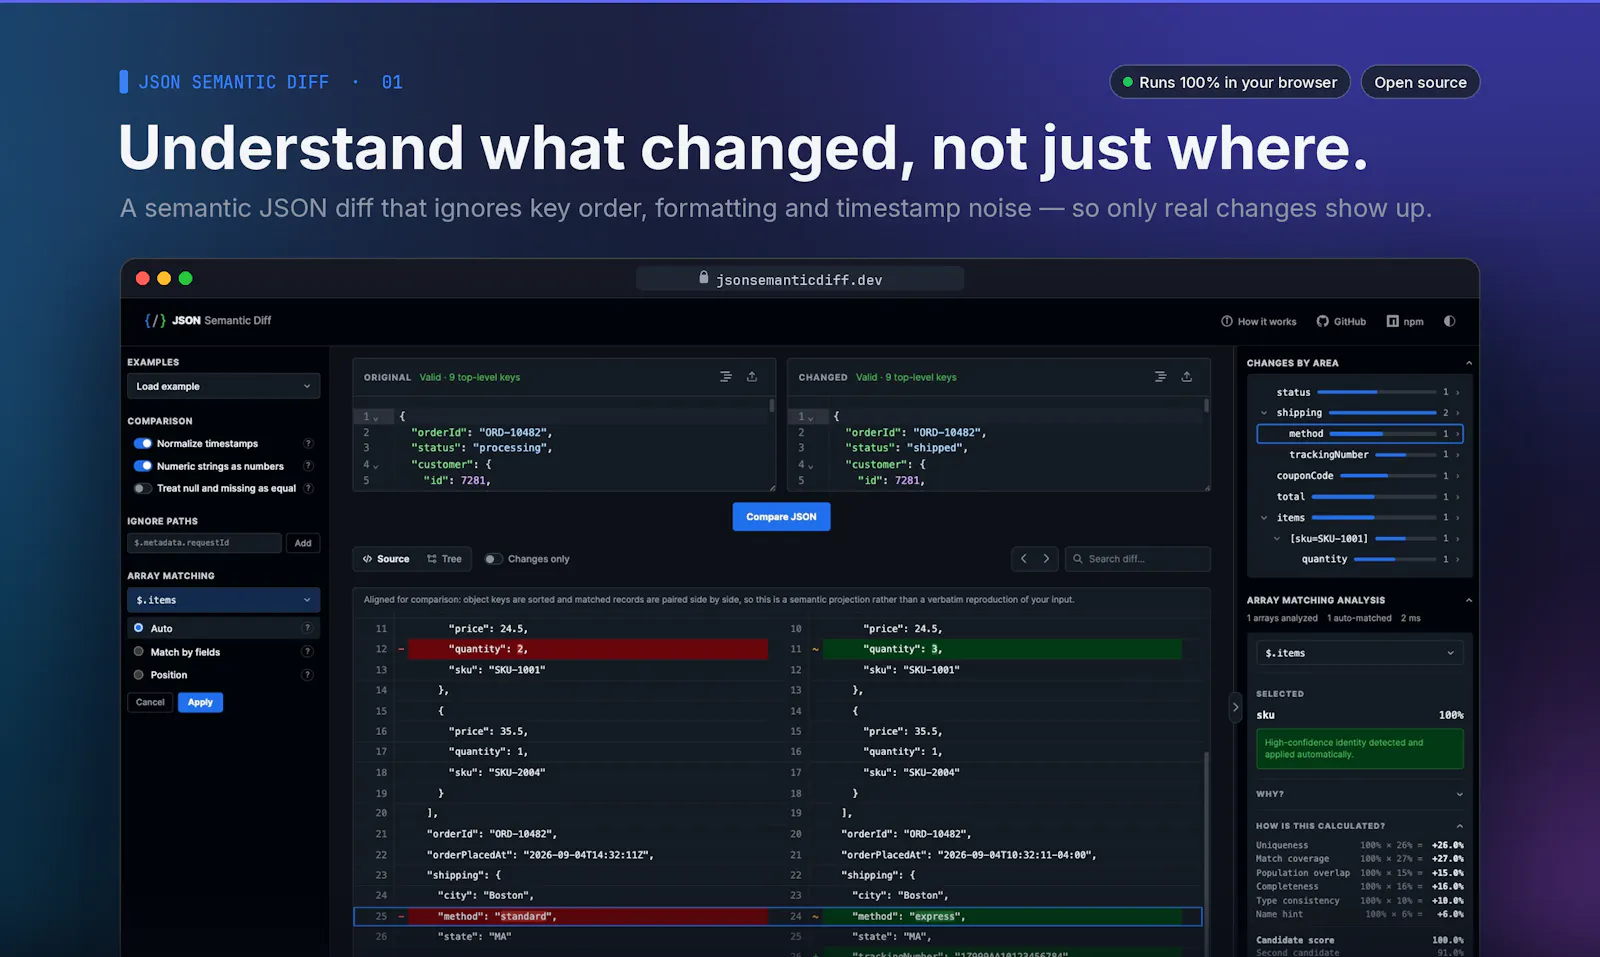1600x957 pixels.
Task: Open the npm link in header
Action: coord(1405,321)
